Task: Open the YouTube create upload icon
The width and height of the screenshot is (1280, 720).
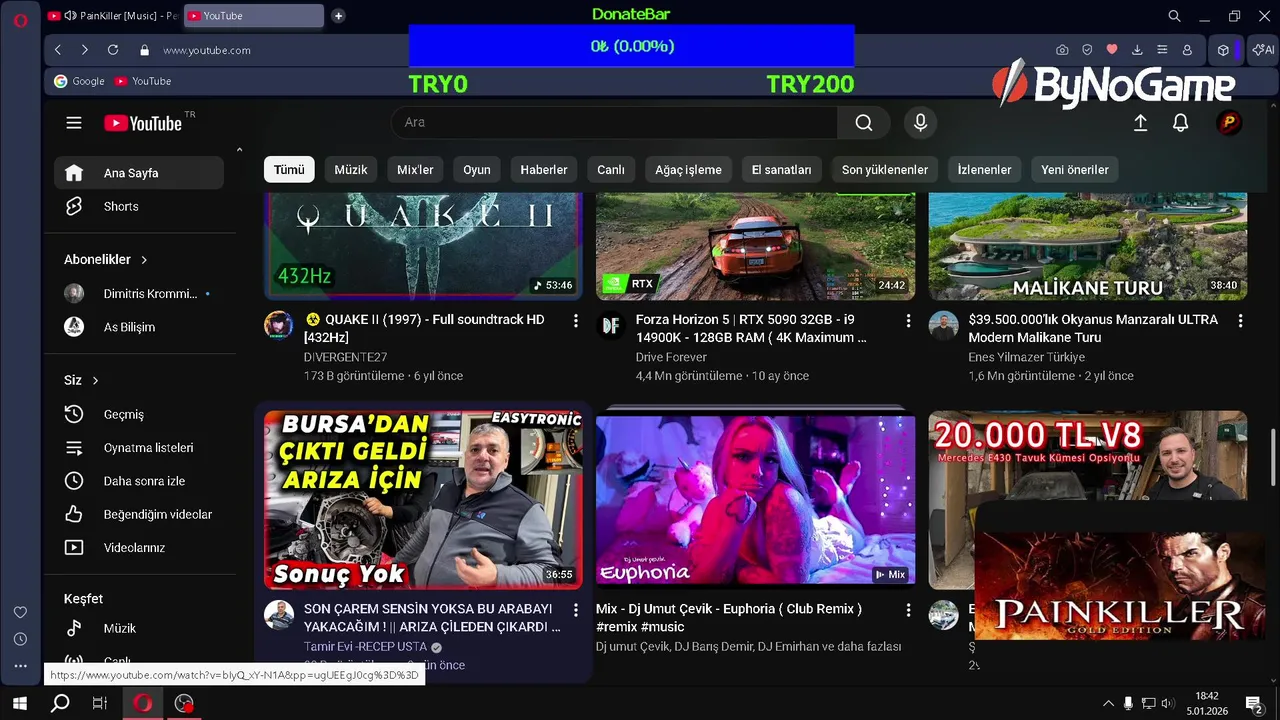Action: click(x=1140, y=123)
